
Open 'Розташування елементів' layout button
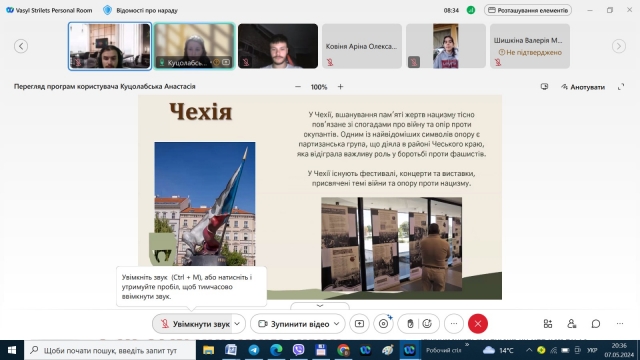(528, 10)
